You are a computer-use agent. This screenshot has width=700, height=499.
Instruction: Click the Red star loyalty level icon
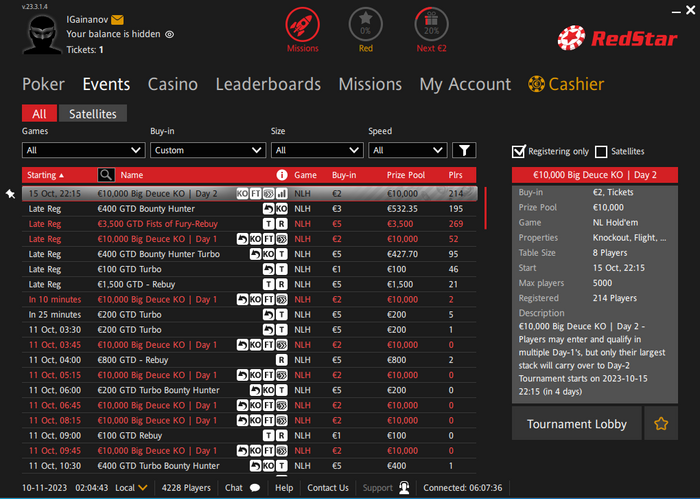pos(366,25)
